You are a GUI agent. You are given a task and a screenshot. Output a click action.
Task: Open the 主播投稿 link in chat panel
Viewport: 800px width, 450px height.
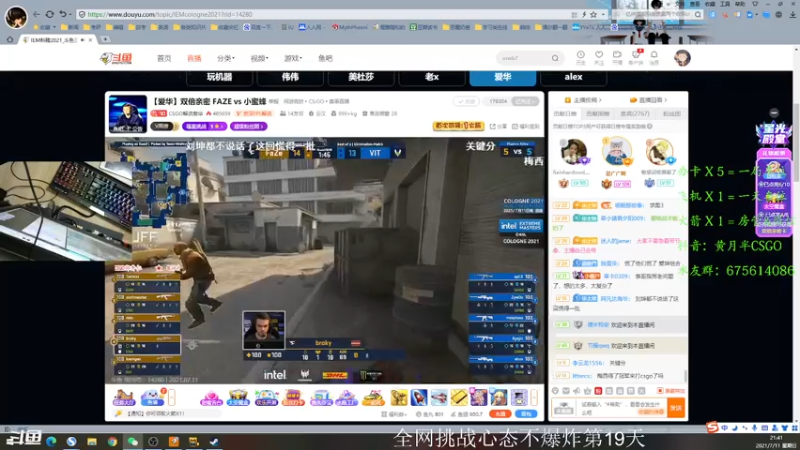[x=583, y=100]
